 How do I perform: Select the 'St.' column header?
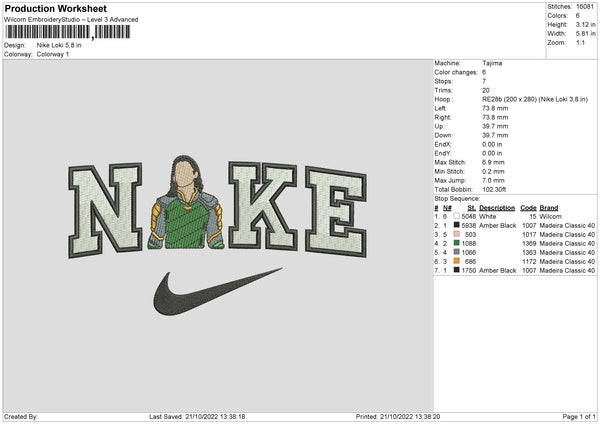tap(471, 208)
